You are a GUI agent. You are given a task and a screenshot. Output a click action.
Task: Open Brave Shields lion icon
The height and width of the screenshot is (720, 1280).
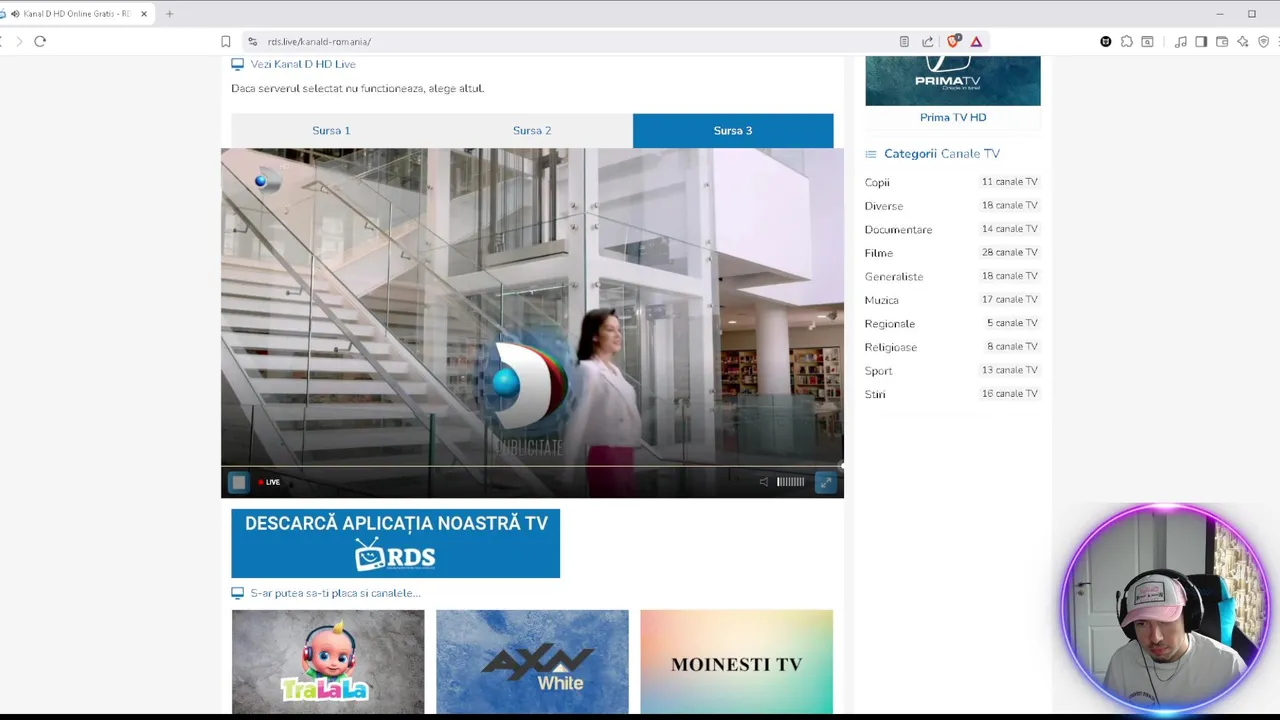[953, 41]
